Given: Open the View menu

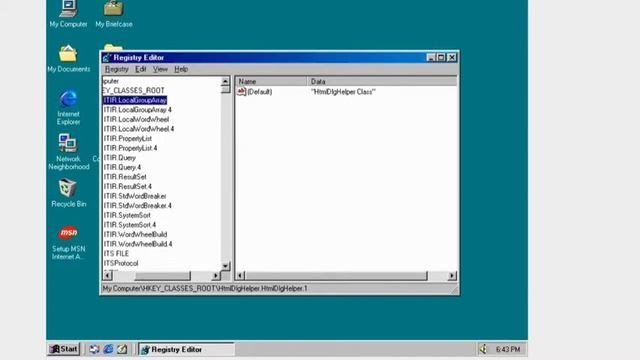Looking at the screenshot, I should tap(160, 69).
